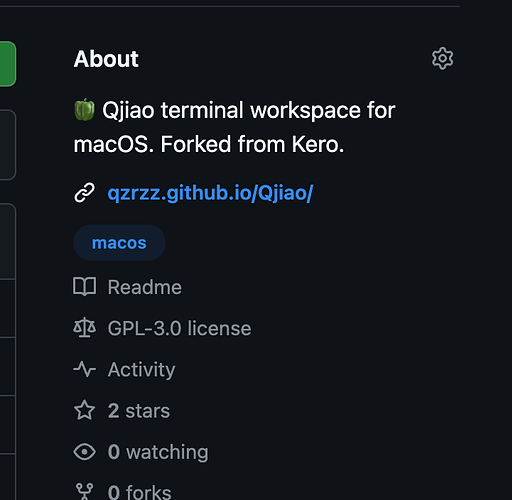
Task: View the GPL-3.0 license link
Action: pos(179,328)
